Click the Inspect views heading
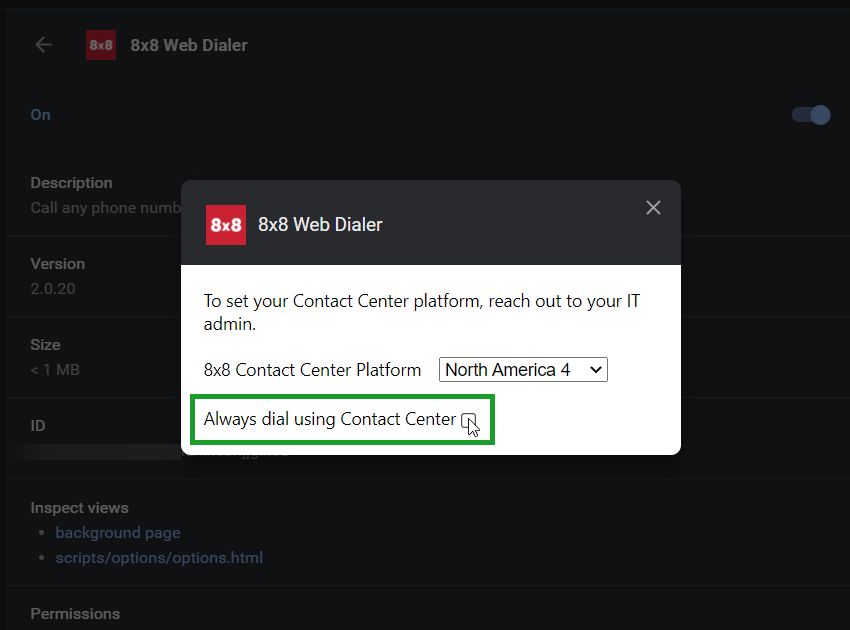 pos(80,508)
